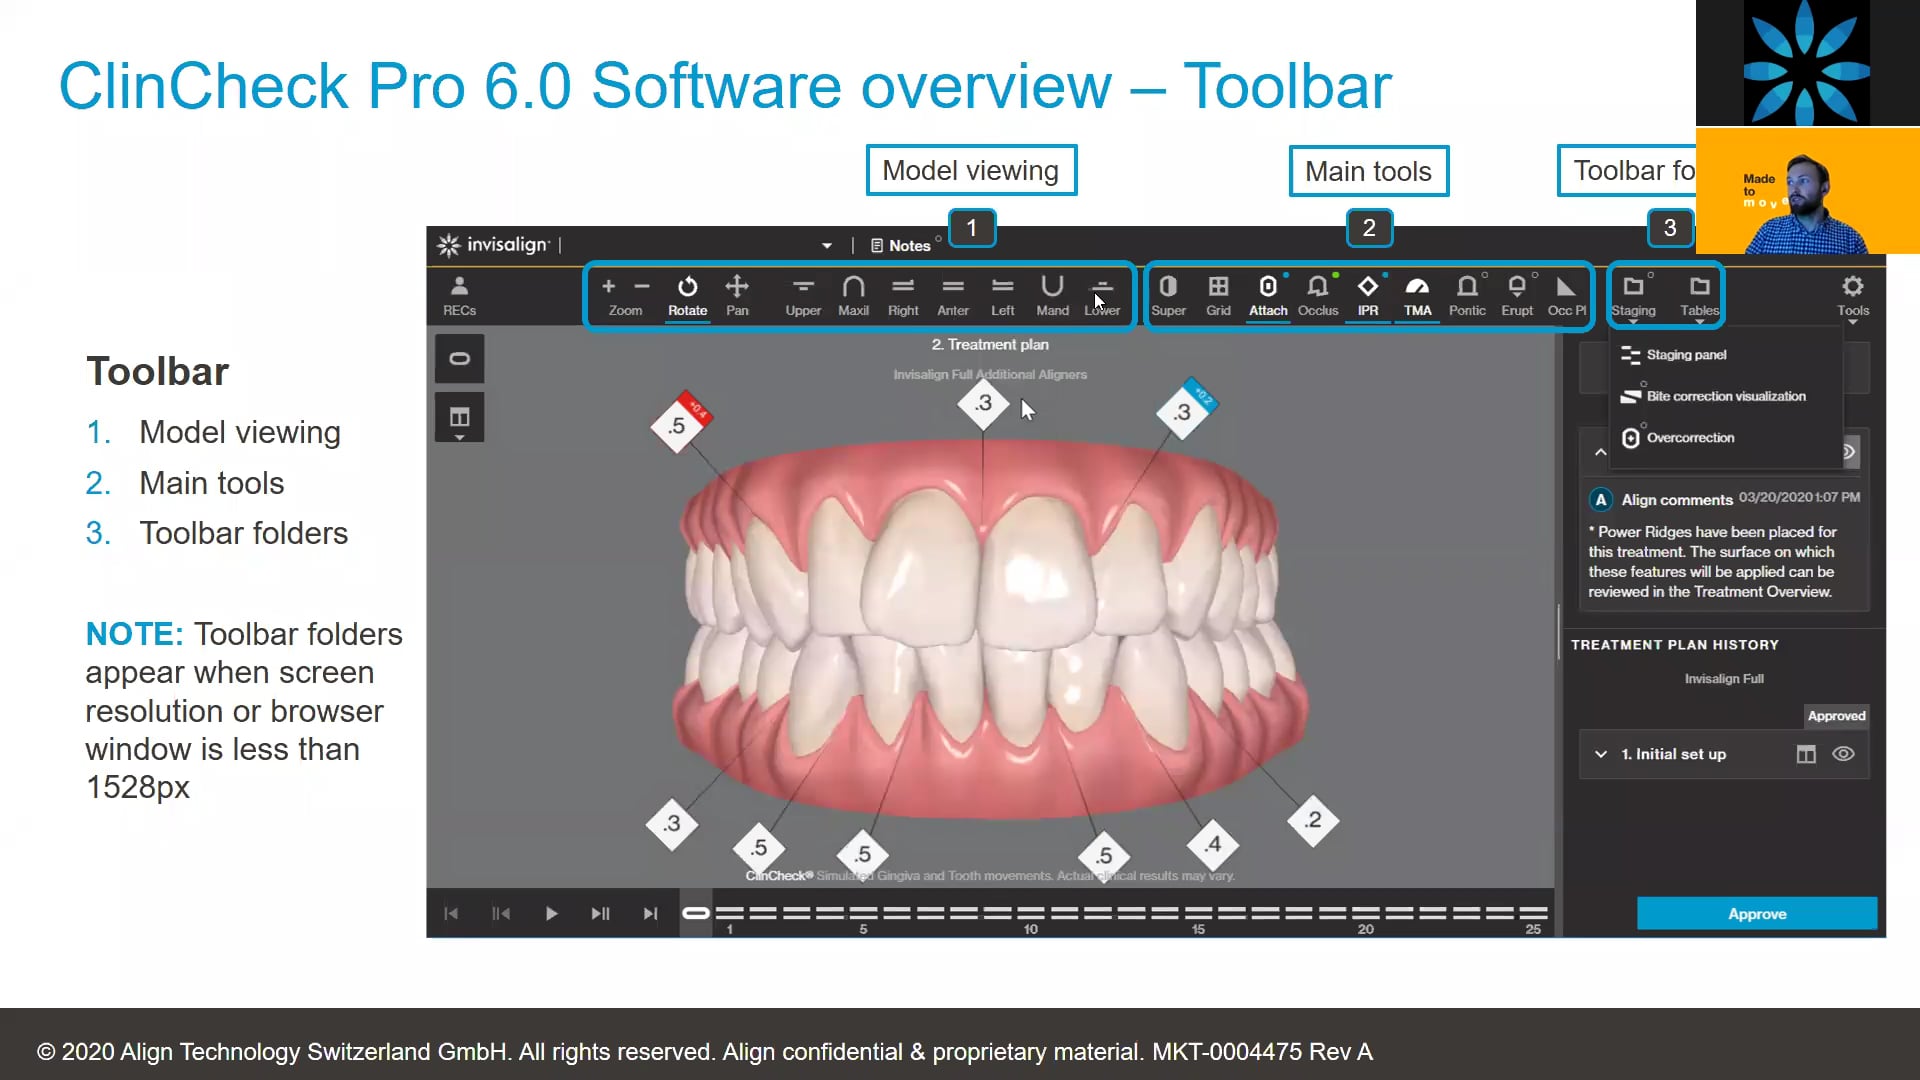Screen dimensions: 1920x1080
Task: Select the Tables toolbar folder
Action: (1700, 294)
